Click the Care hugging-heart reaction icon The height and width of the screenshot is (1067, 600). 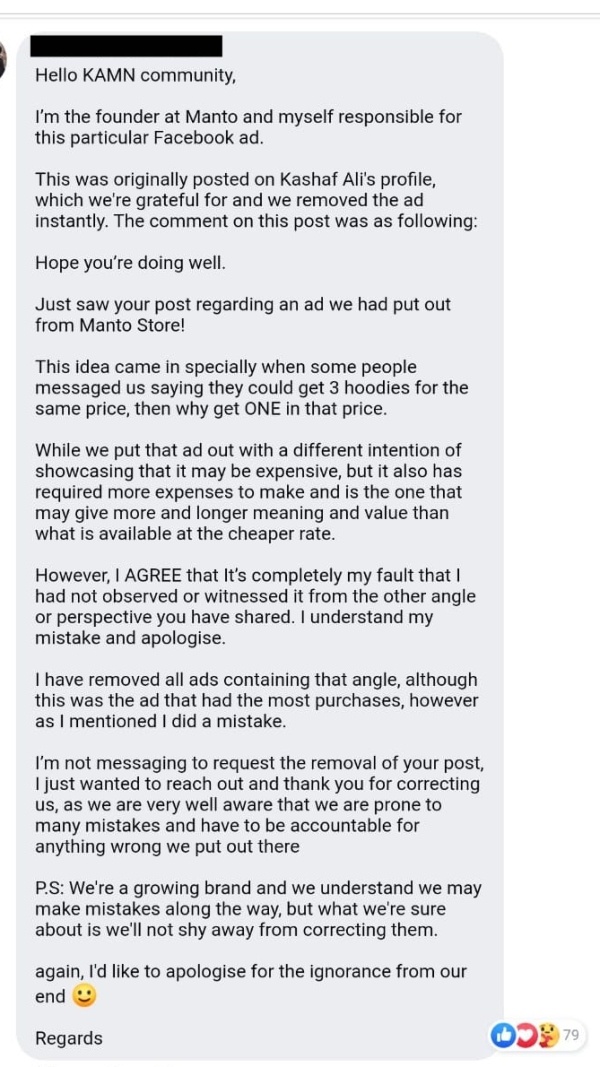pyautogui.click(x=548, y=1035)
